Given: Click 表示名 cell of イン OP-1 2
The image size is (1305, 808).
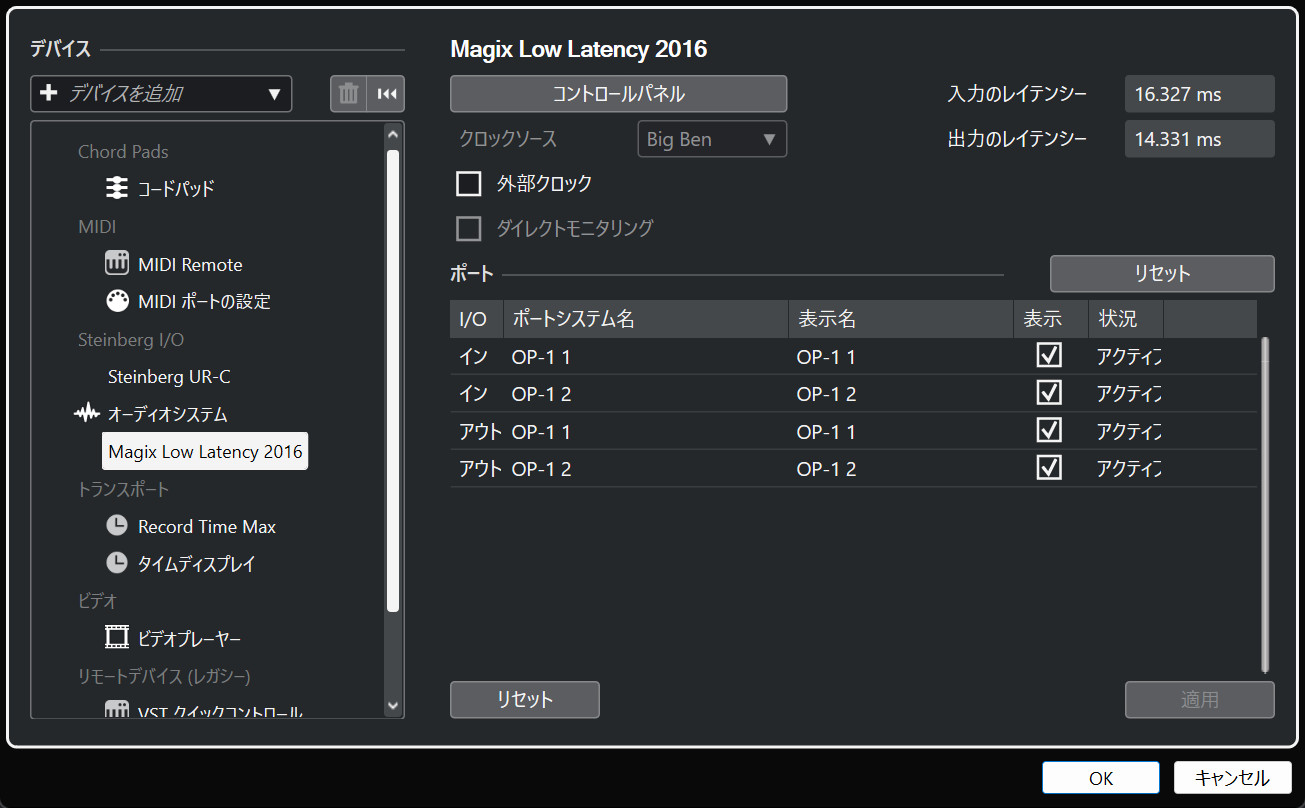Looking at the screenshot, I should tap(901, 393).
